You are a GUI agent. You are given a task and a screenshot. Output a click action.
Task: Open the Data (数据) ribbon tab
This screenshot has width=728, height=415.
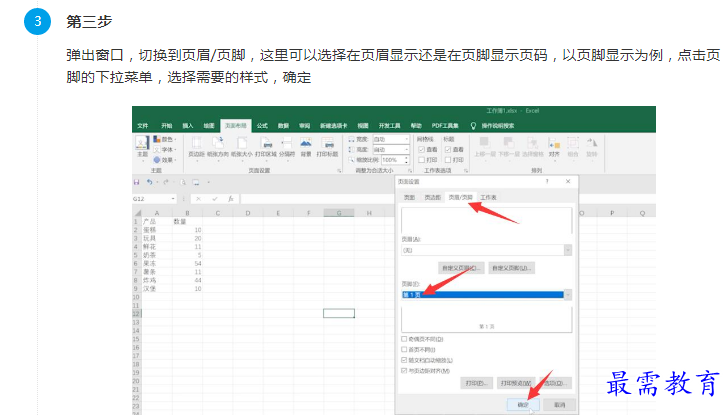click(283, 126)
